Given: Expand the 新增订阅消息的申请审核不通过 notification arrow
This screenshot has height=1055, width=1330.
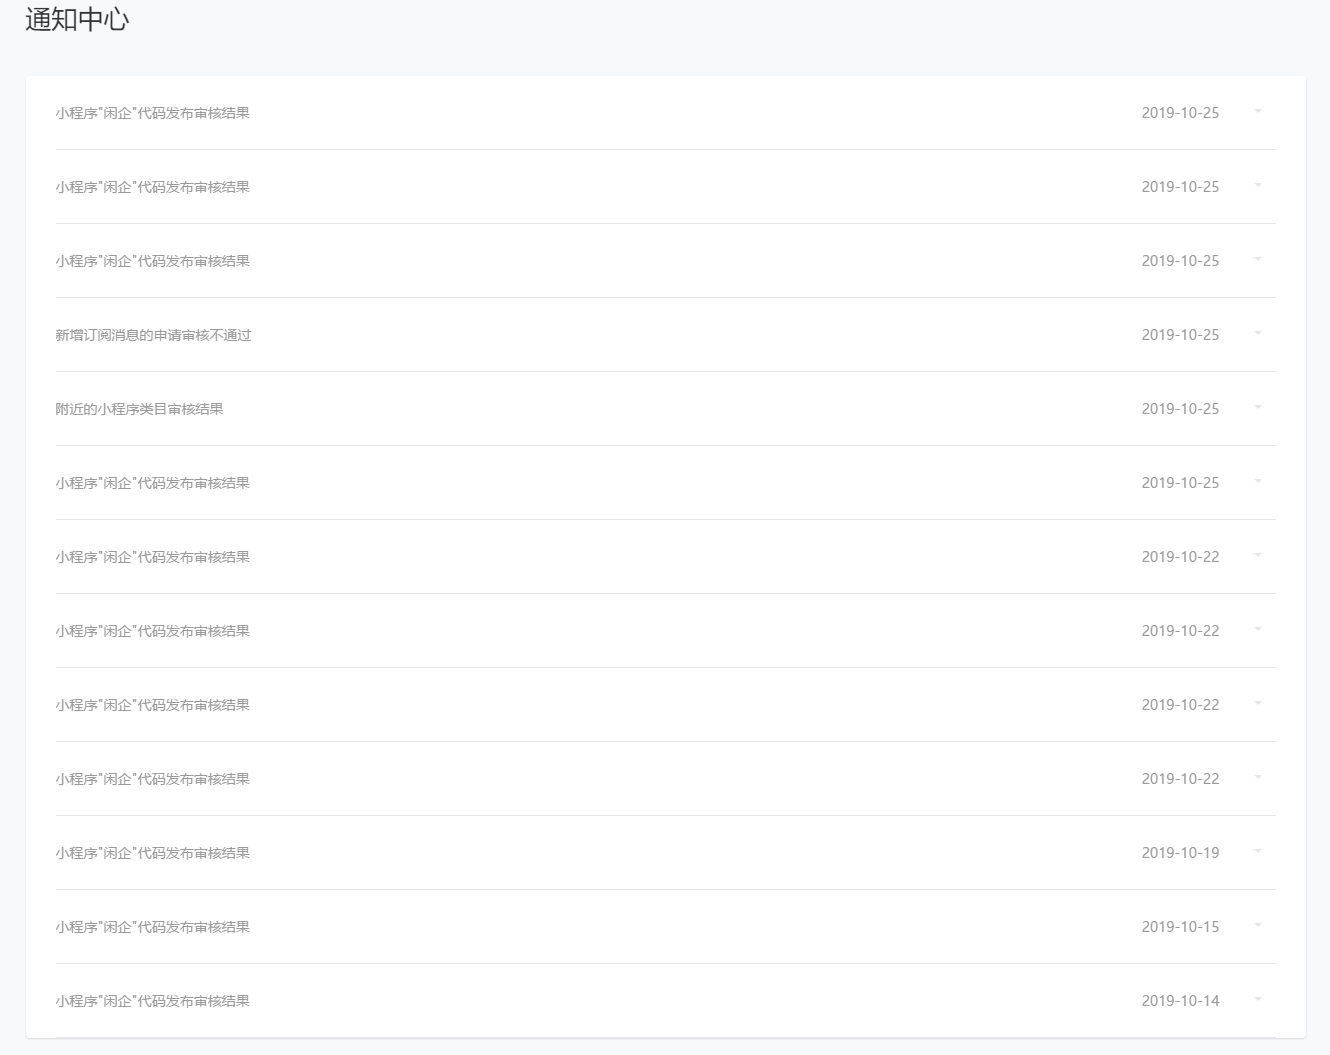Looking at the screenshot, I should pos(1258,333).
